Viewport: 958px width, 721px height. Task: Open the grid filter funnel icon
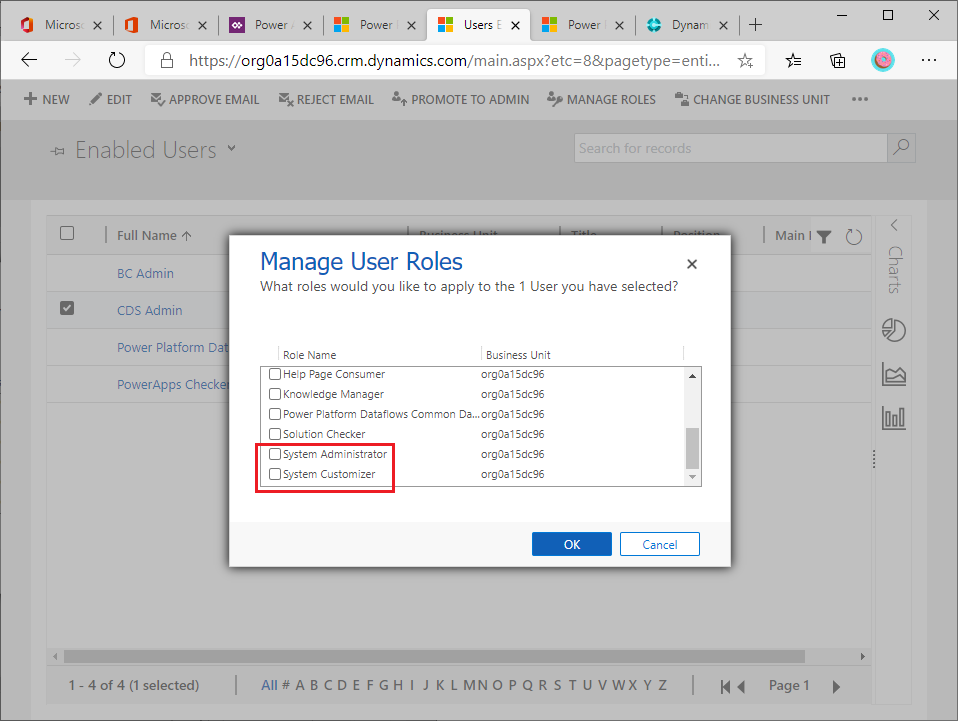[824, 236]
